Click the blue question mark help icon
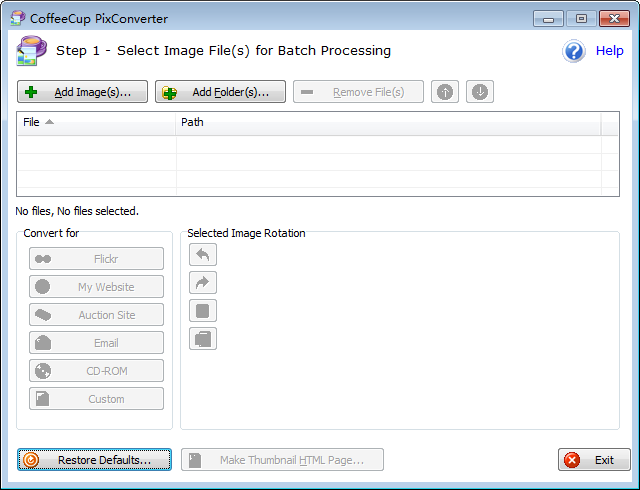This screenshot has width=640, height=490. [574, 51]
